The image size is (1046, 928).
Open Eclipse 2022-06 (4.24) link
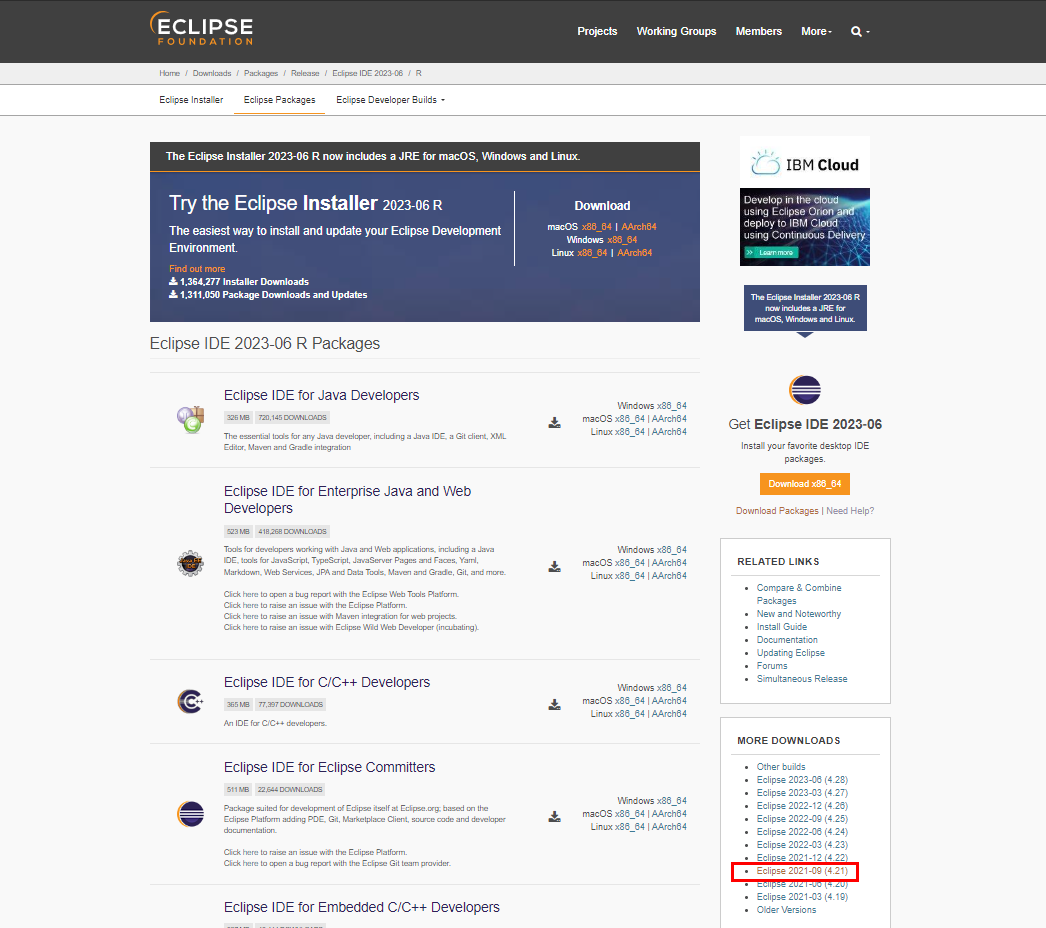tap(802, 832)
